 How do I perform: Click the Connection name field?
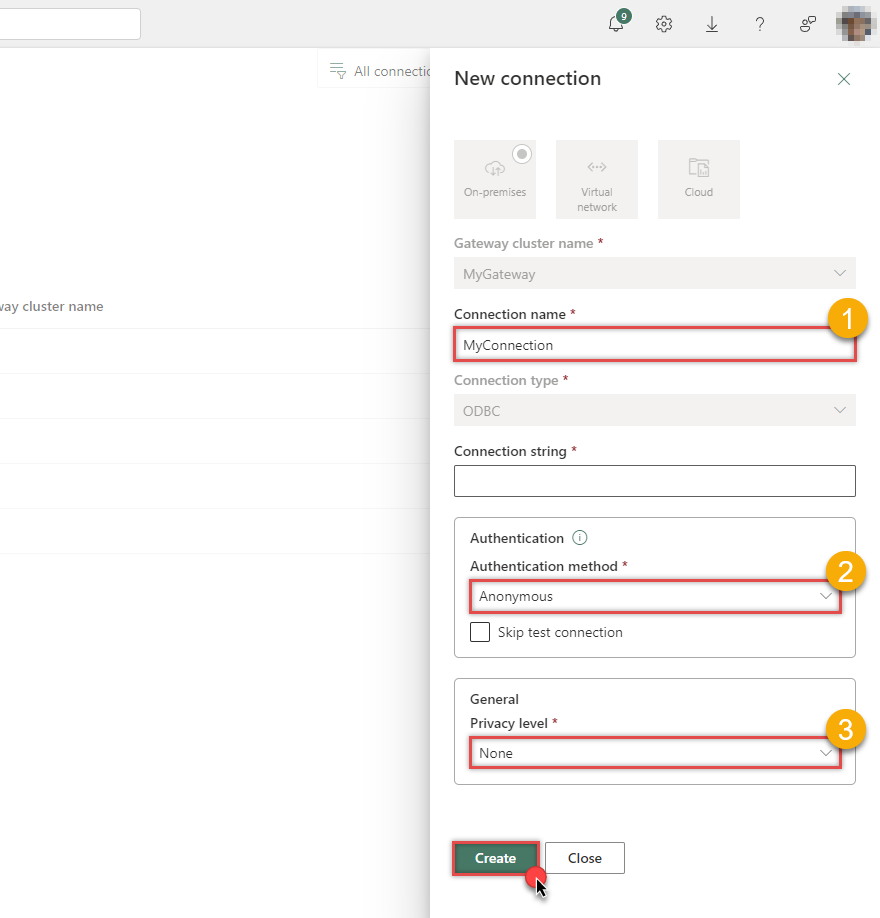[655, 345]
